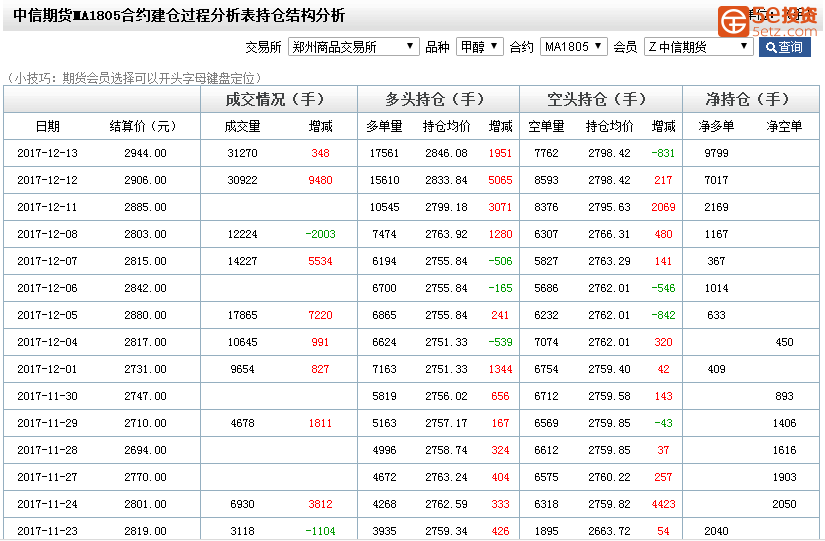Click the 成交量 column header
The width and height of the screenshot is (825, 541).
[x=242, y=126]
